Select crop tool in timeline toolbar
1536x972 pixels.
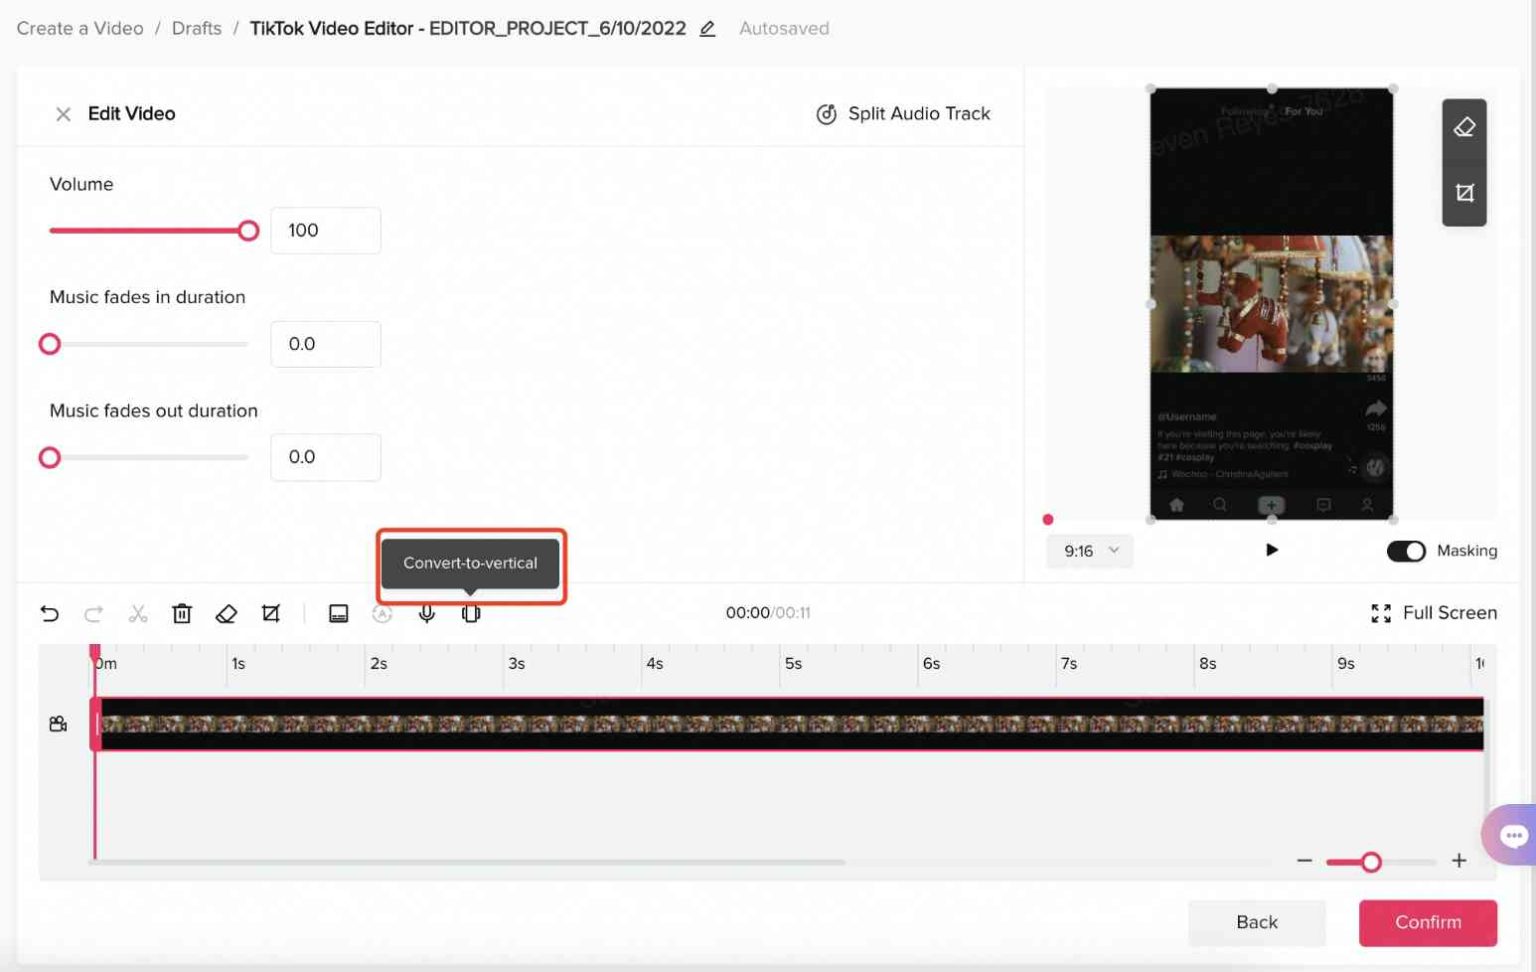tap(271, 613)
